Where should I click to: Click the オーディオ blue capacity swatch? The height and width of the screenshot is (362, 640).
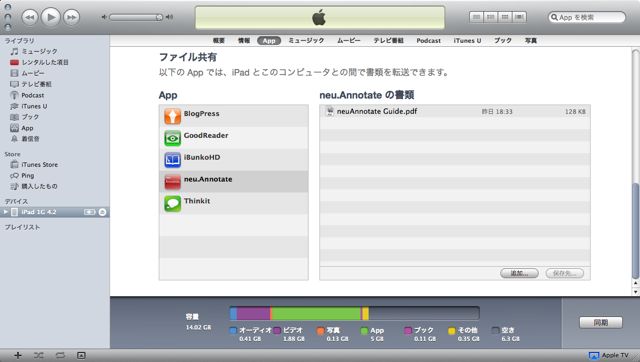[233, 331]
